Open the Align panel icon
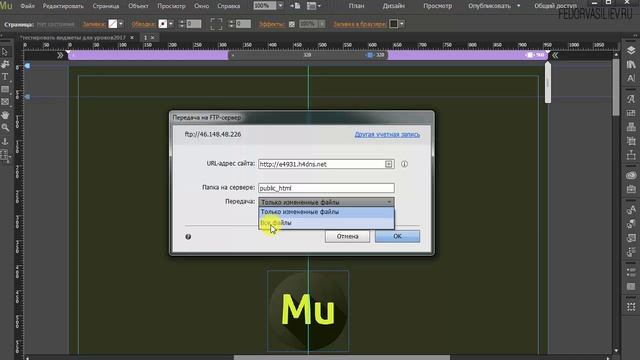 tap(631, 127)
